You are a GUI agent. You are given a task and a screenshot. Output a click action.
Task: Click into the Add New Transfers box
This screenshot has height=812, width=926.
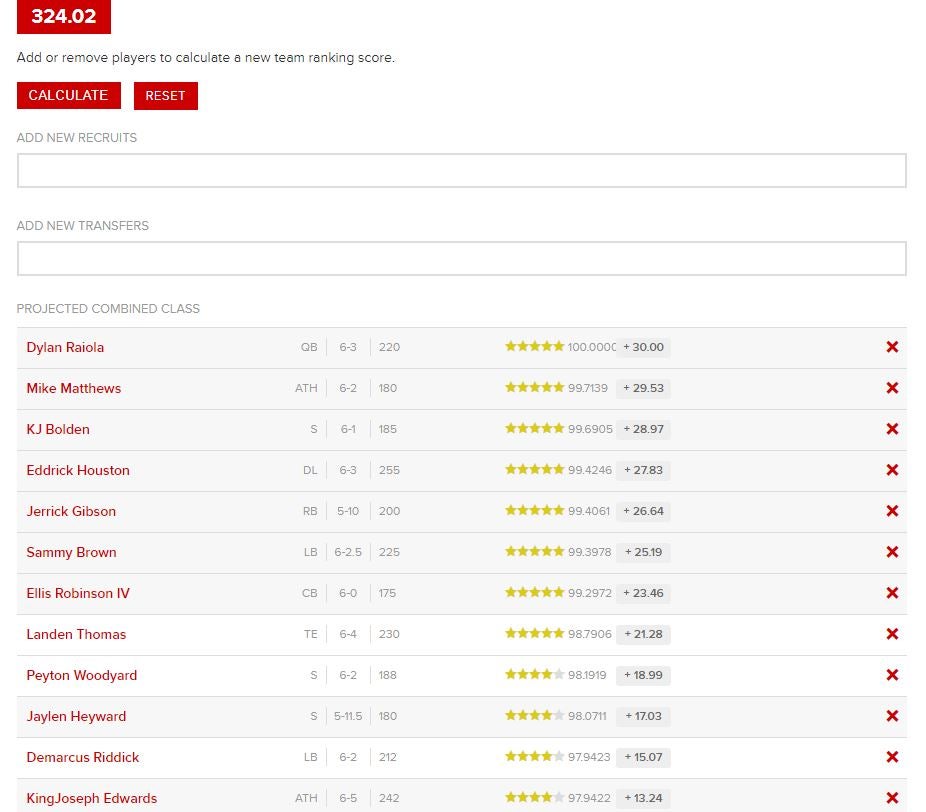pyautogui.click(x=461, y=259)
